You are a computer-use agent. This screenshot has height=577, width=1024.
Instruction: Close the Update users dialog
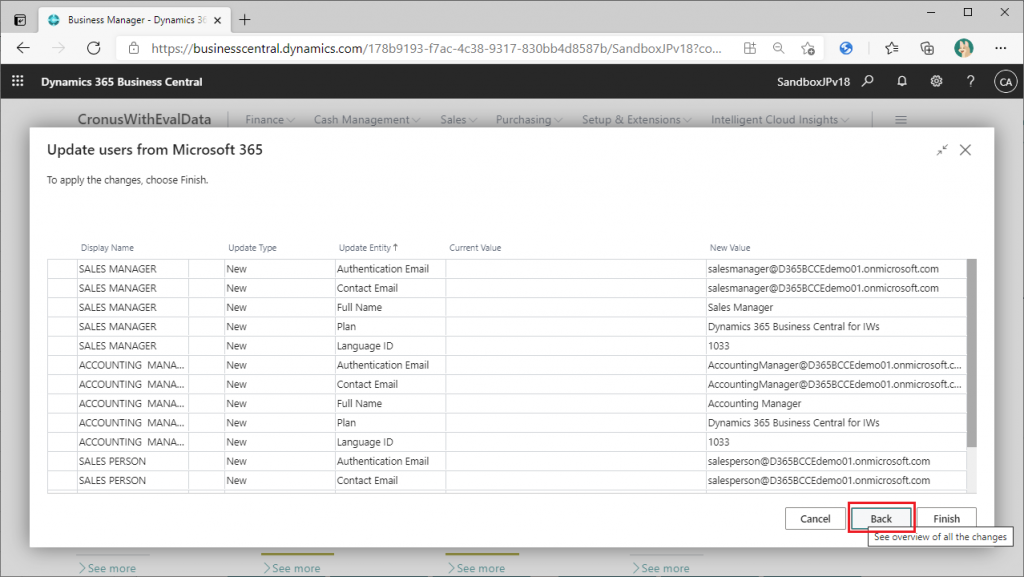[x=965, y=150]
